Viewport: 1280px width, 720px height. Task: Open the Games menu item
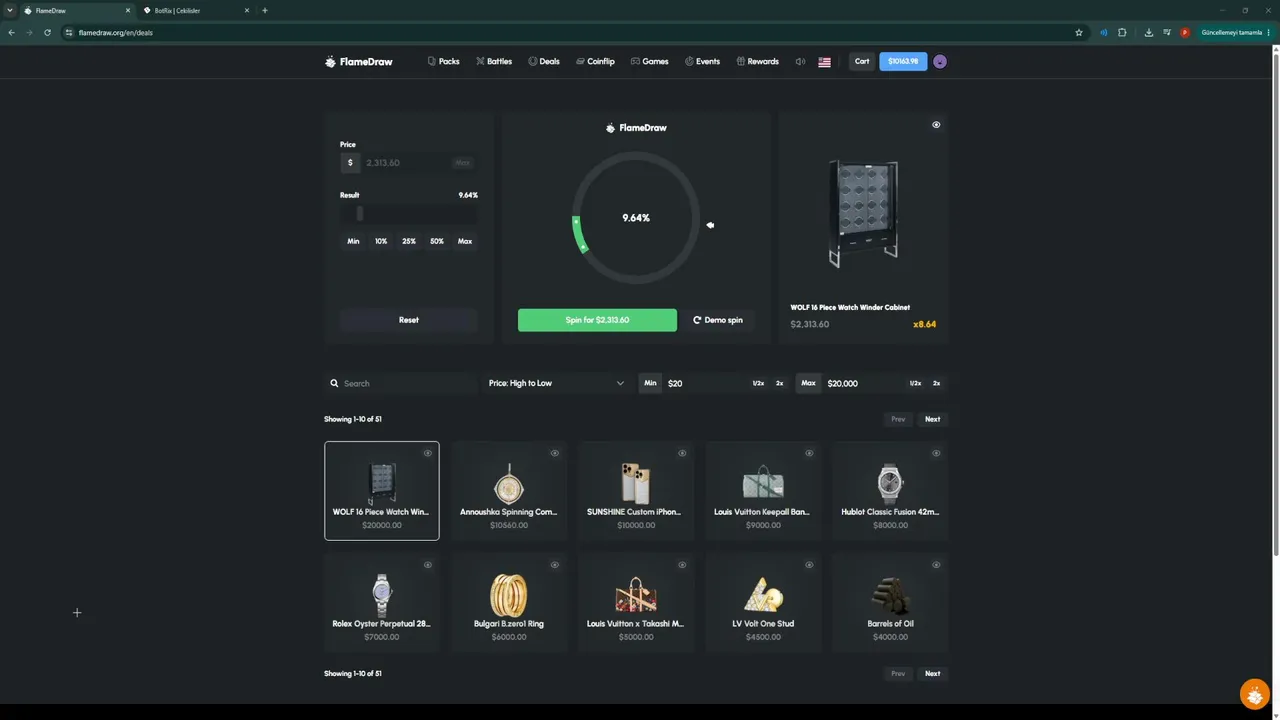[x=650, y=62]
